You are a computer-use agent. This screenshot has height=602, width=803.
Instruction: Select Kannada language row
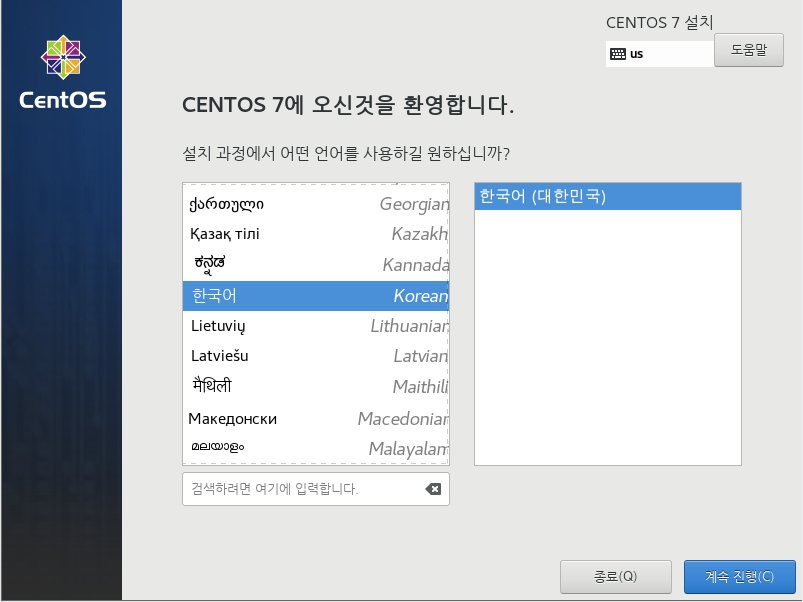pyautogui.click(x=315, y=265)
